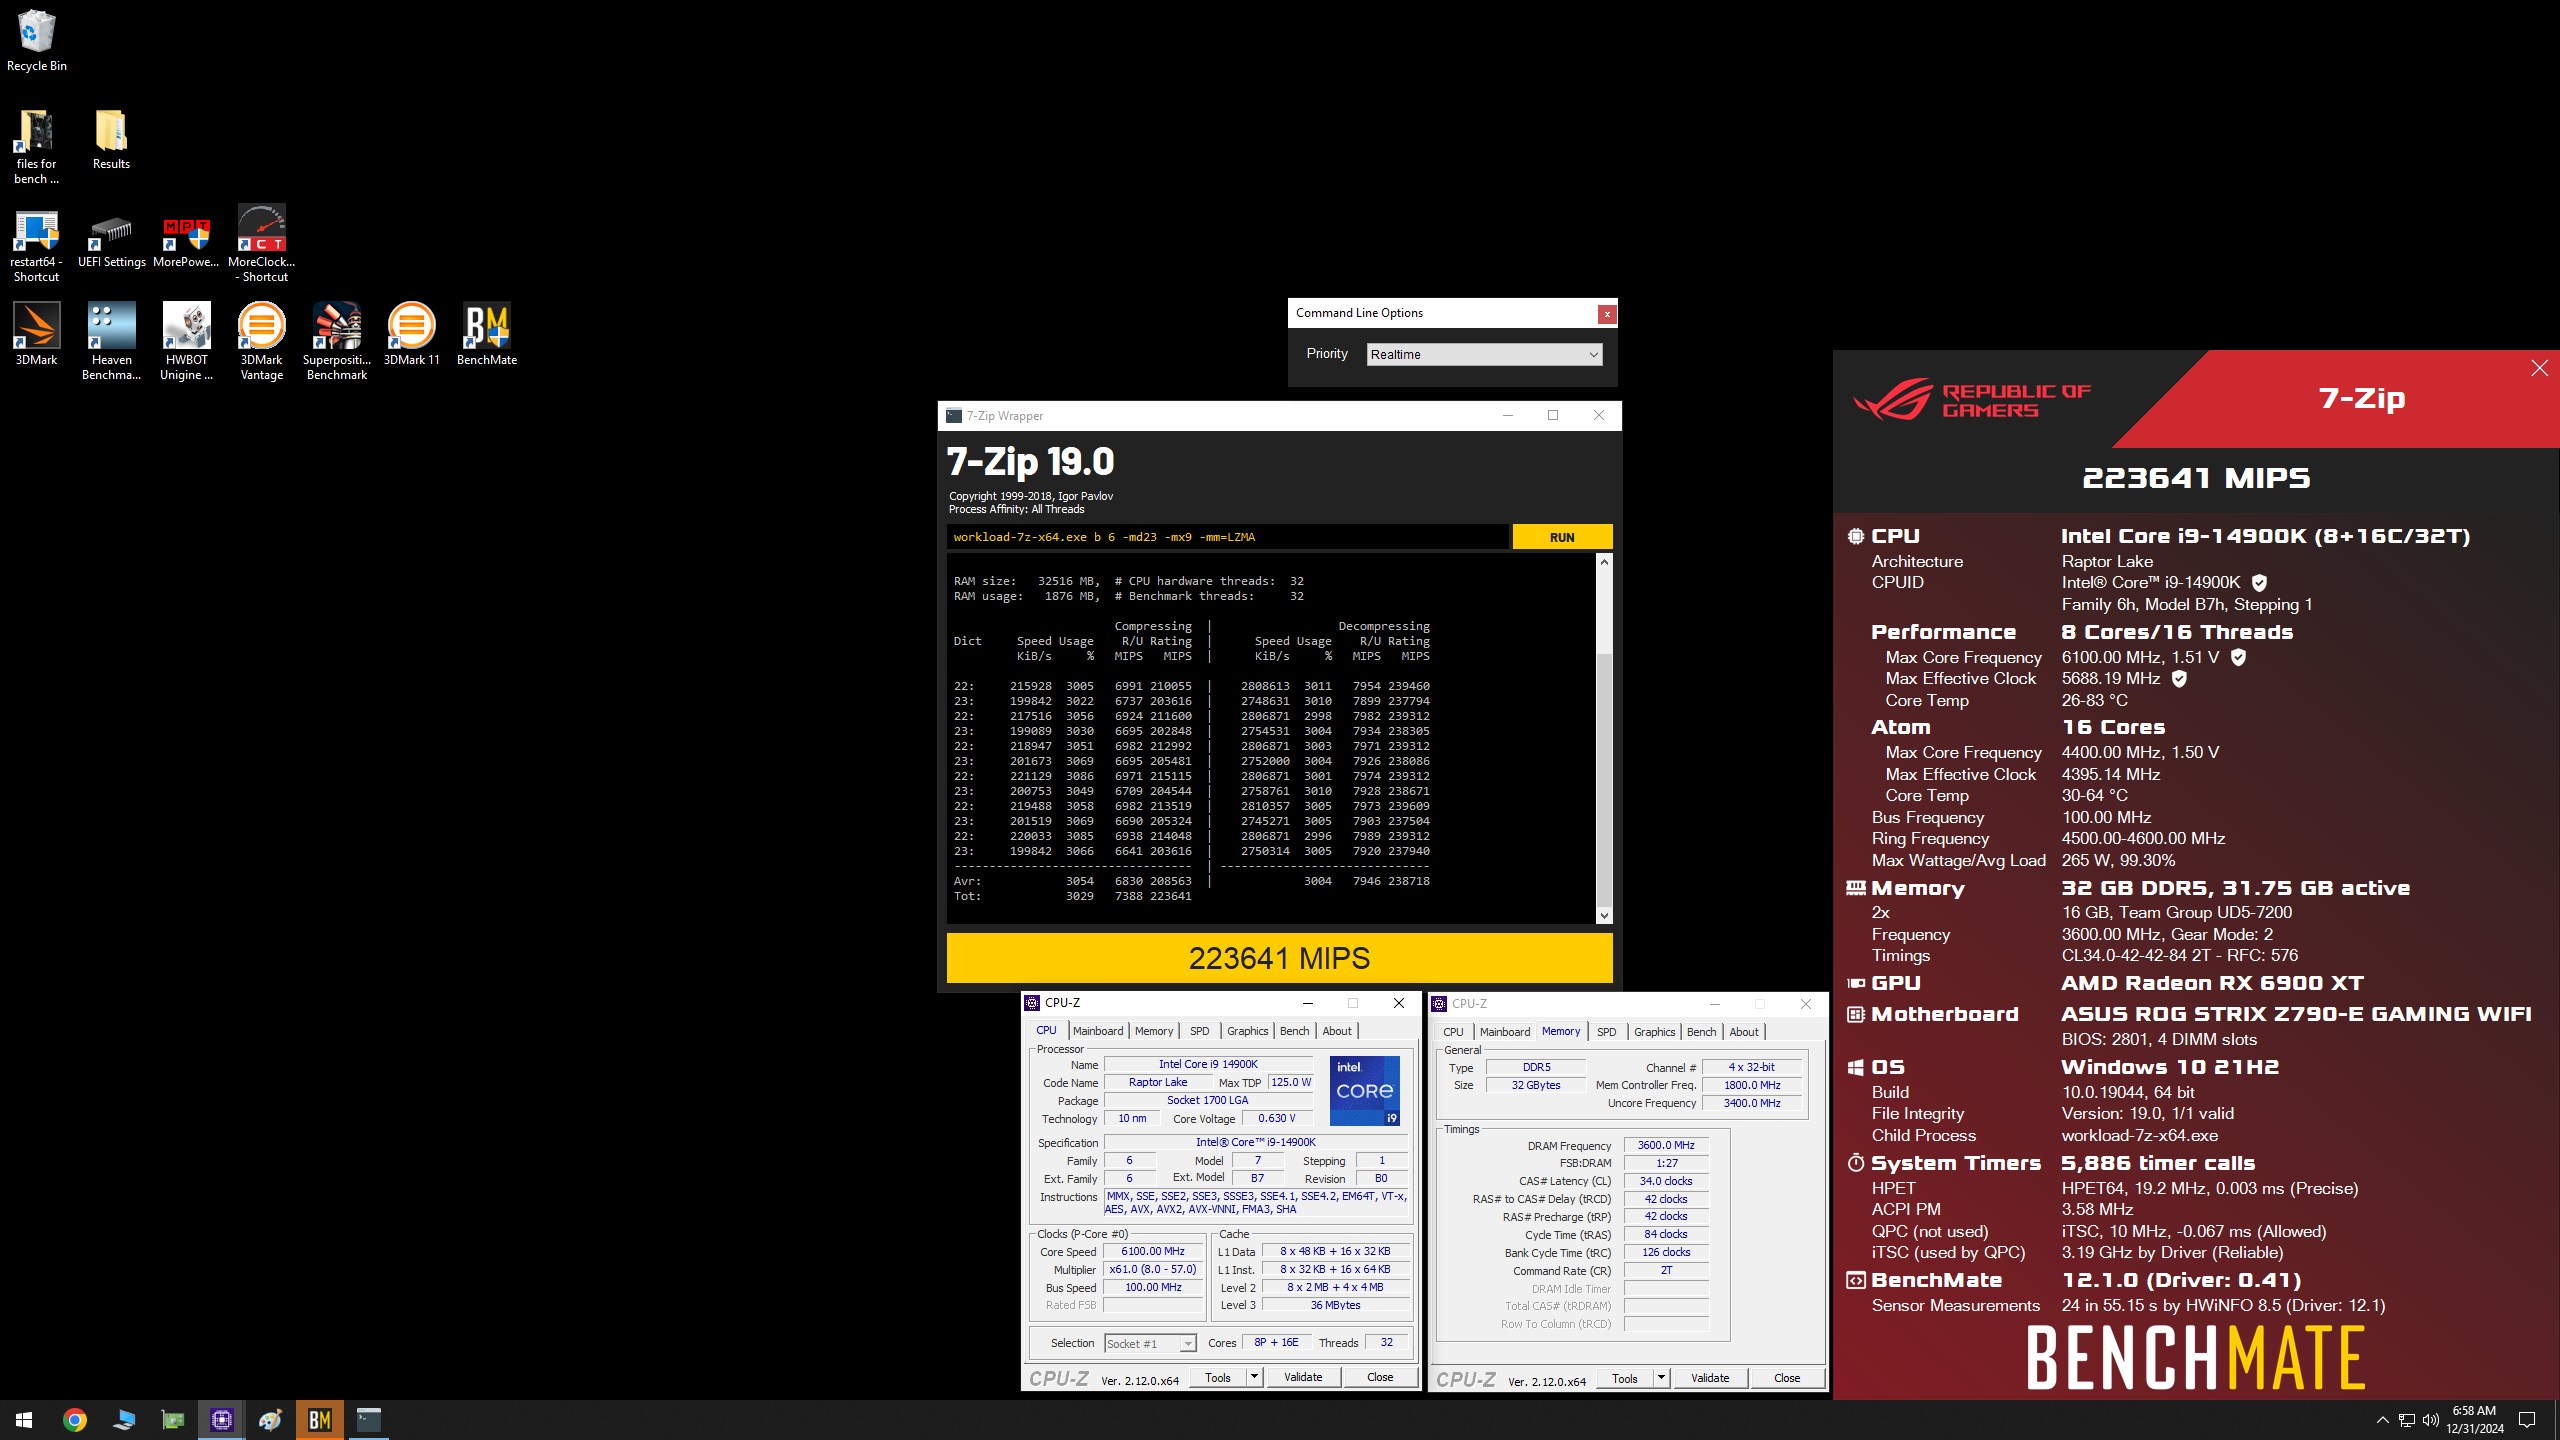Open Chrome from the taskbar
Screen dimensions: 2560x1440
click(x=74, y=1419)
